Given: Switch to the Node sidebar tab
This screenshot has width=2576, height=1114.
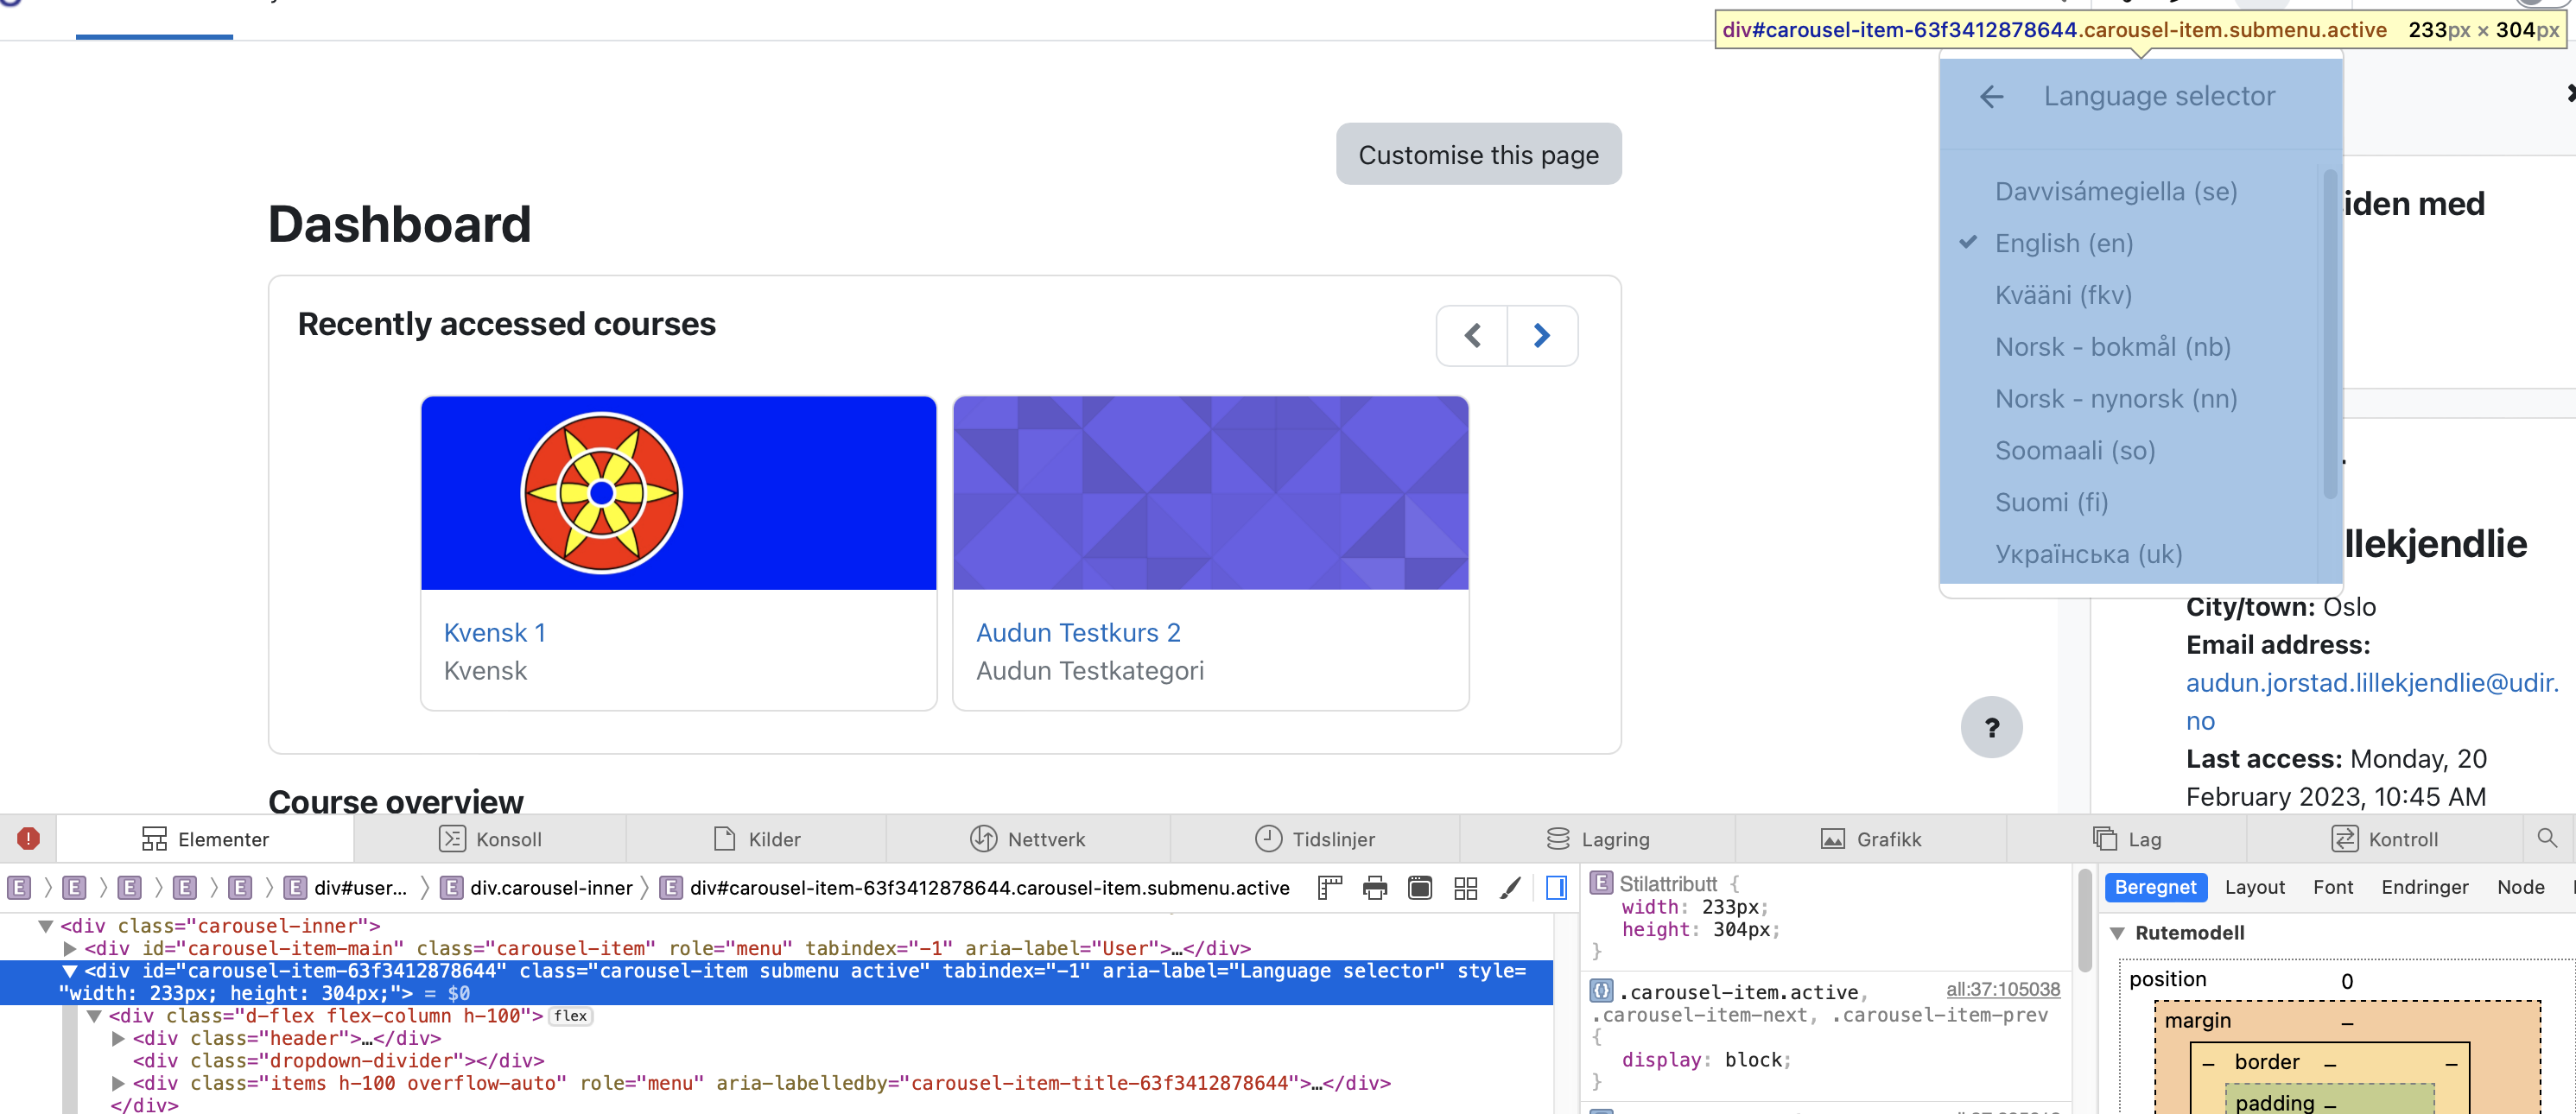Looking at the screenshot, I should tap(2520, 887).
